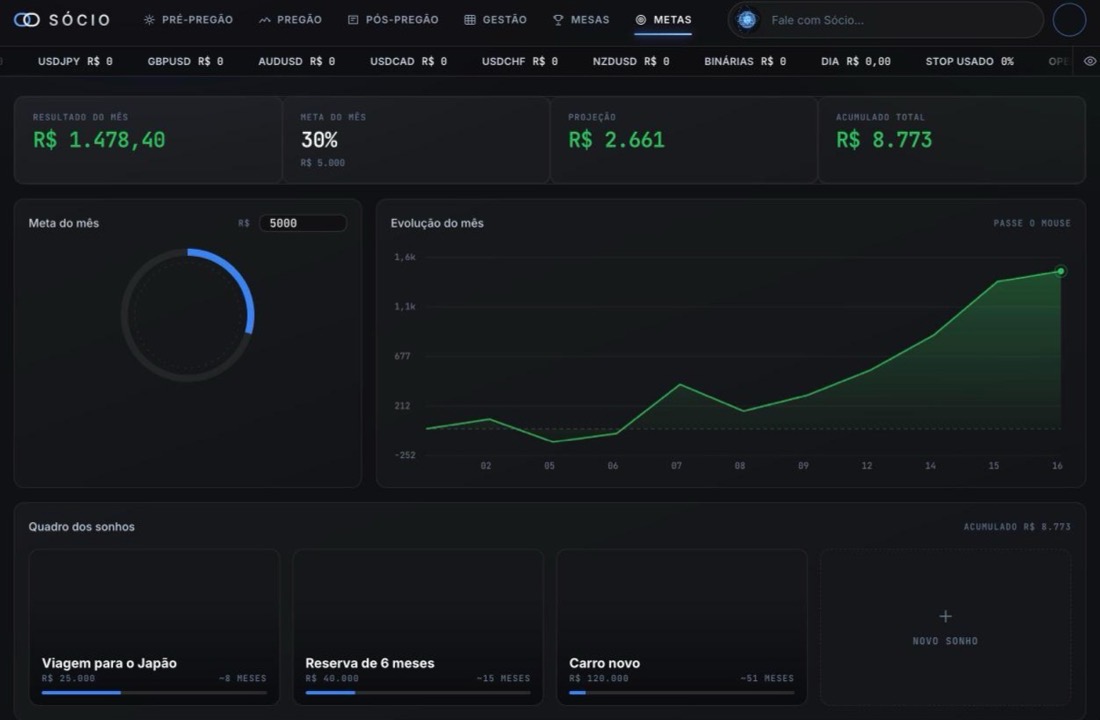The height and width of the screenshot is (720, 1100).
Task: Click the sun icon beside Pré-Pregão
Action: point(149,20)
